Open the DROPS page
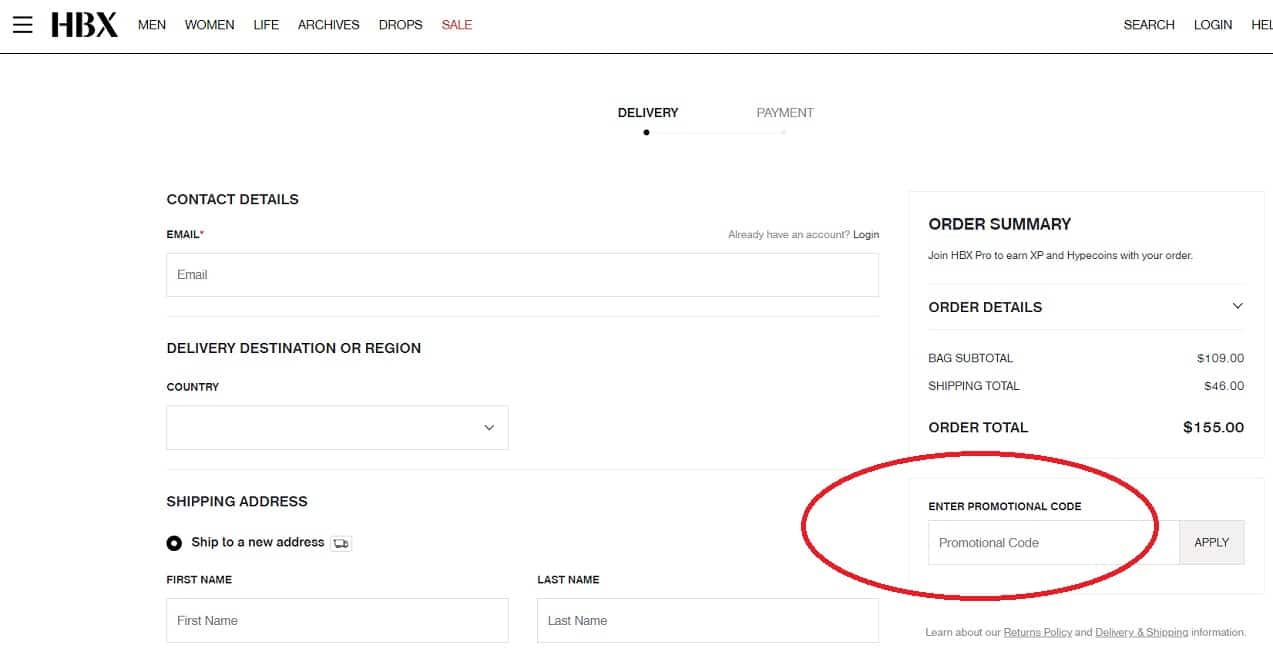The height and width of the screenshot is (652, 1273). [400, 25]
